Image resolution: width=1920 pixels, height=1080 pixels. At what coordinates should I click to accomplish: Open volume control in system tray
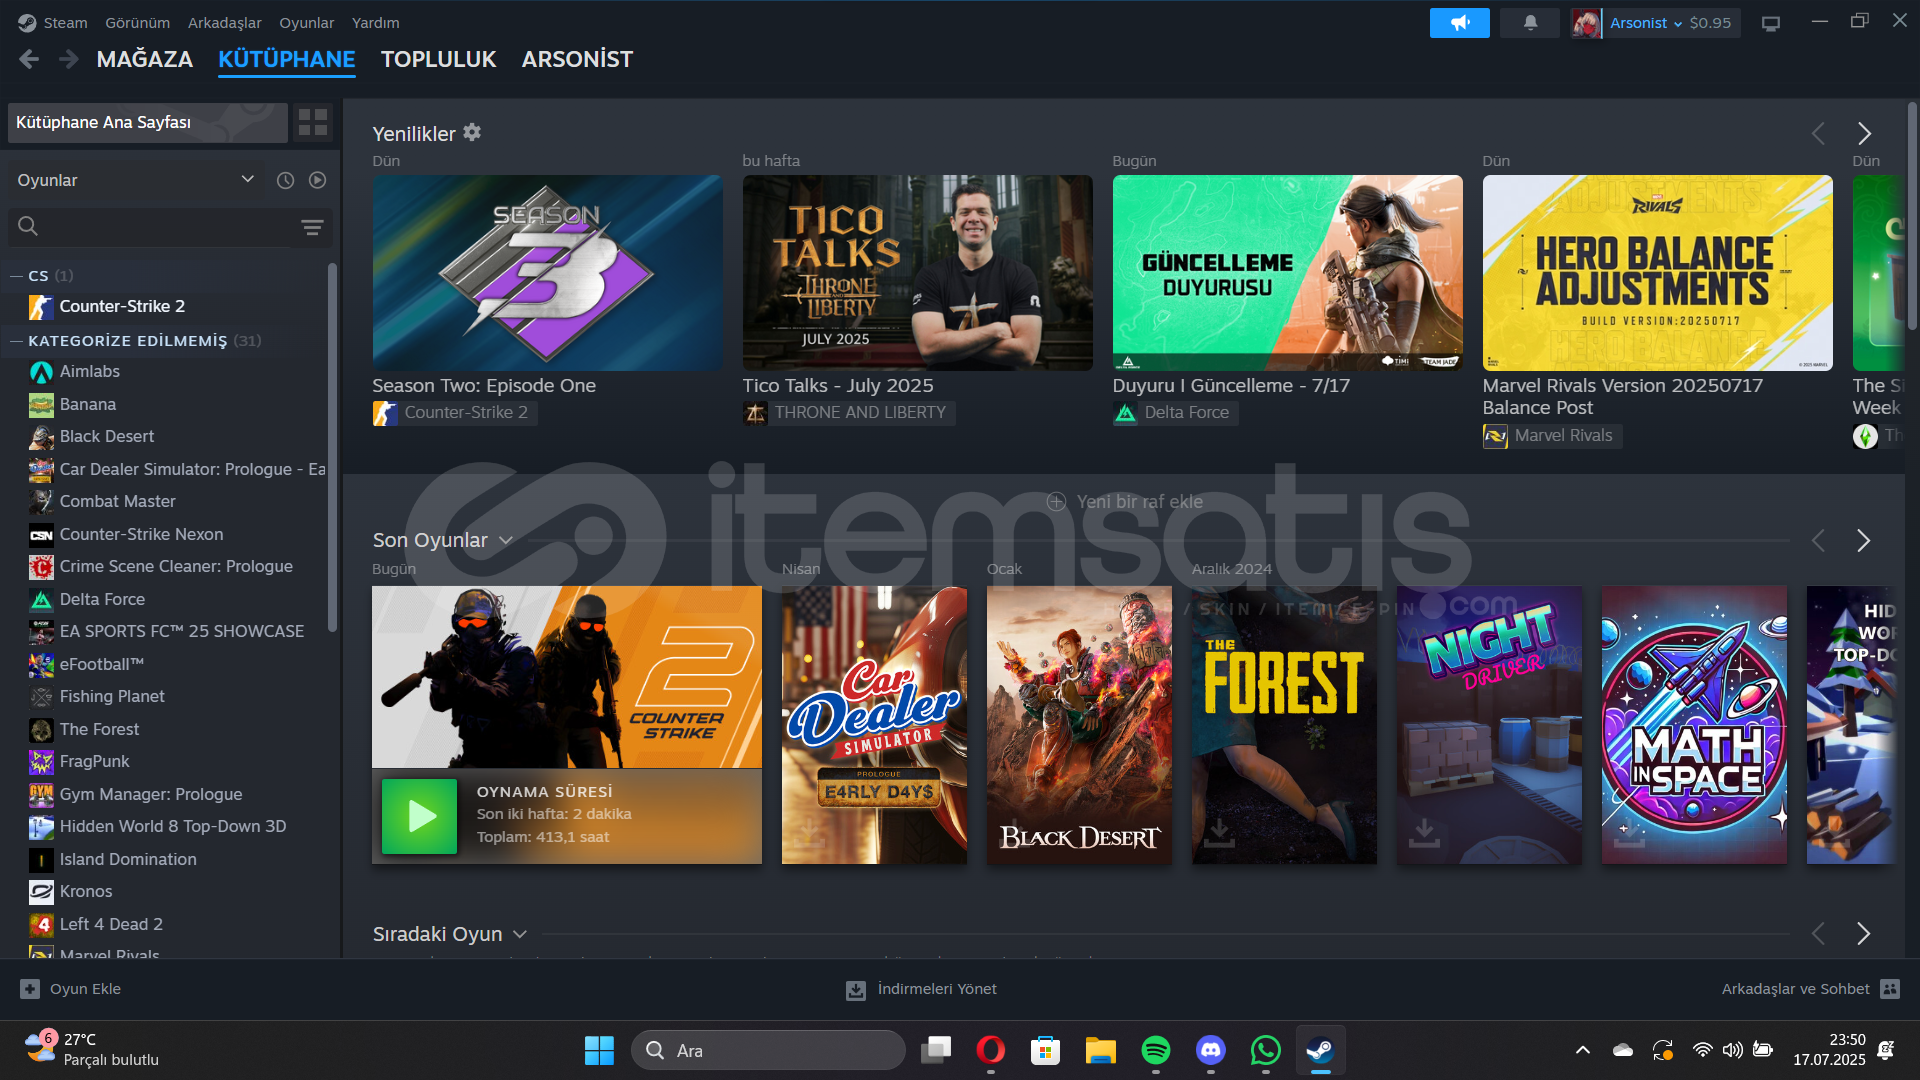click(x=1732, y=1050)
